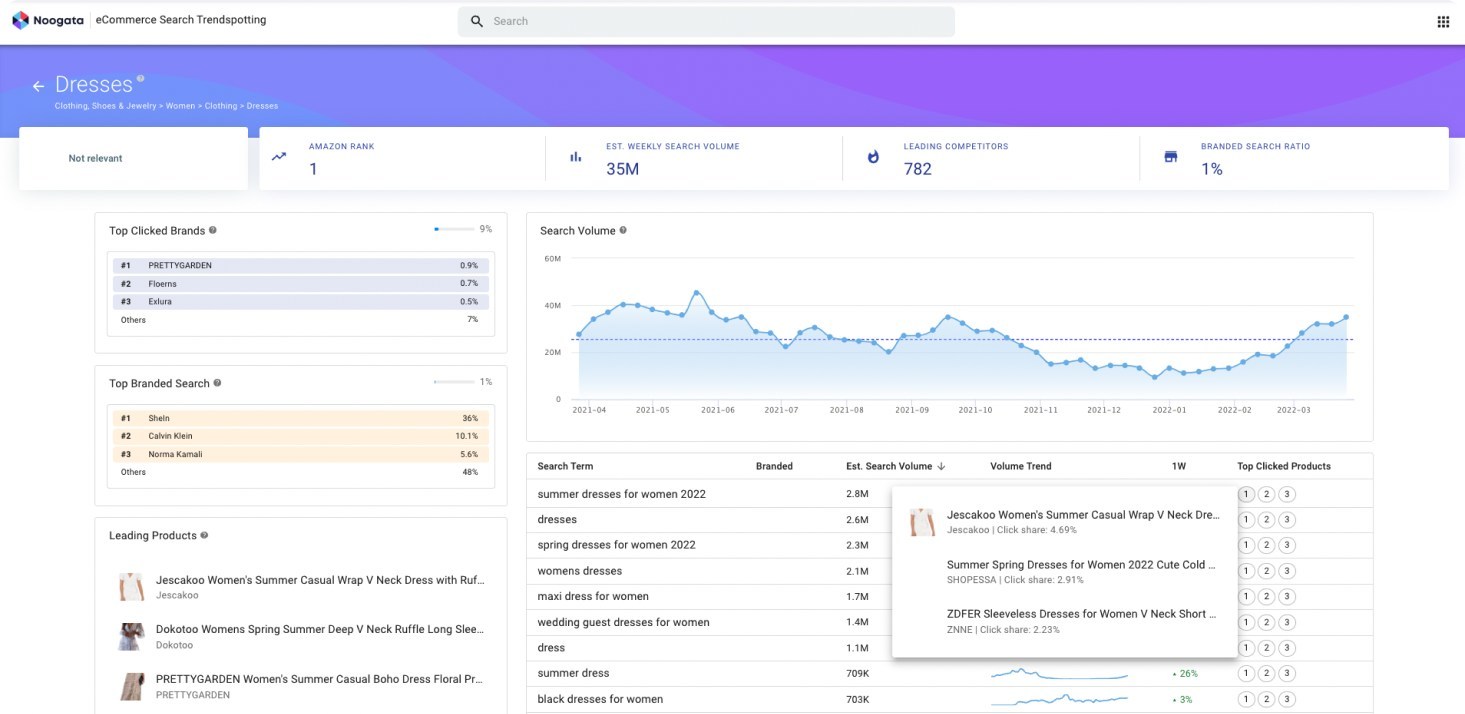Select the Not relevant card
This screenshot has height=714, width=1465.
click(133, 158)
